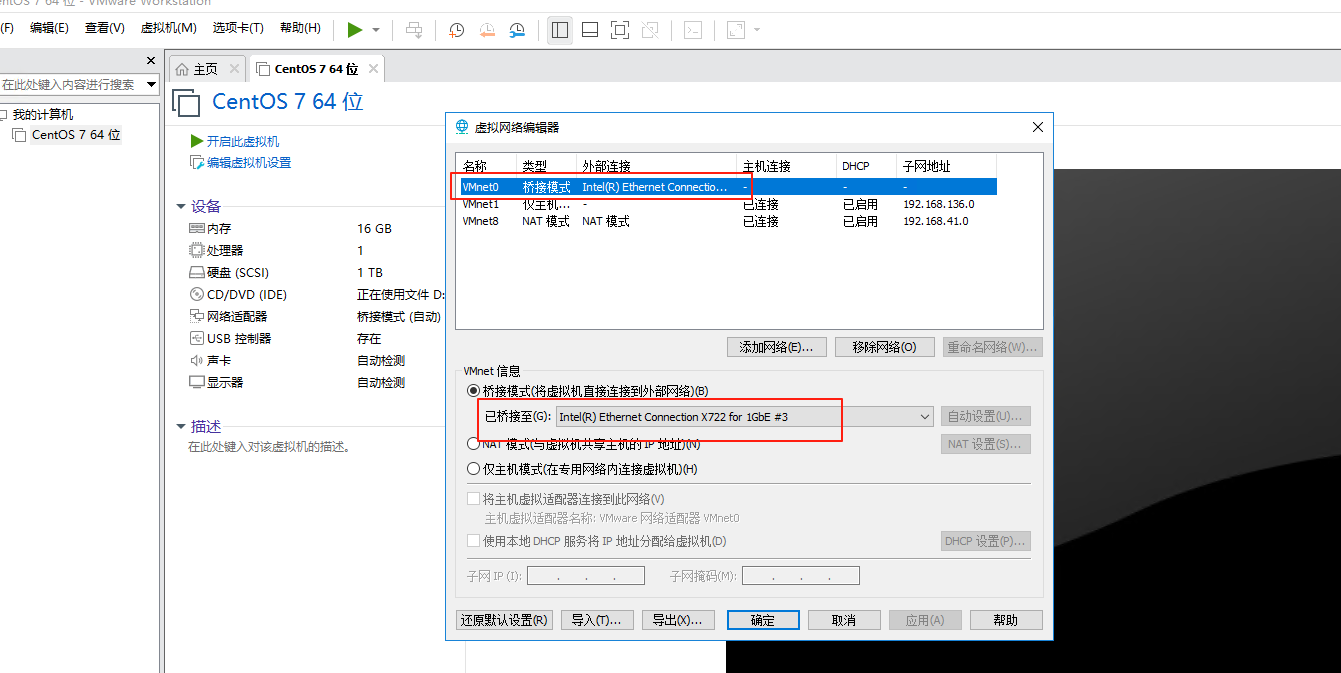The height and width of the screenshot is (673, 1341).
Task: Open the library search dropdown arrow
Action: (152, 85)
